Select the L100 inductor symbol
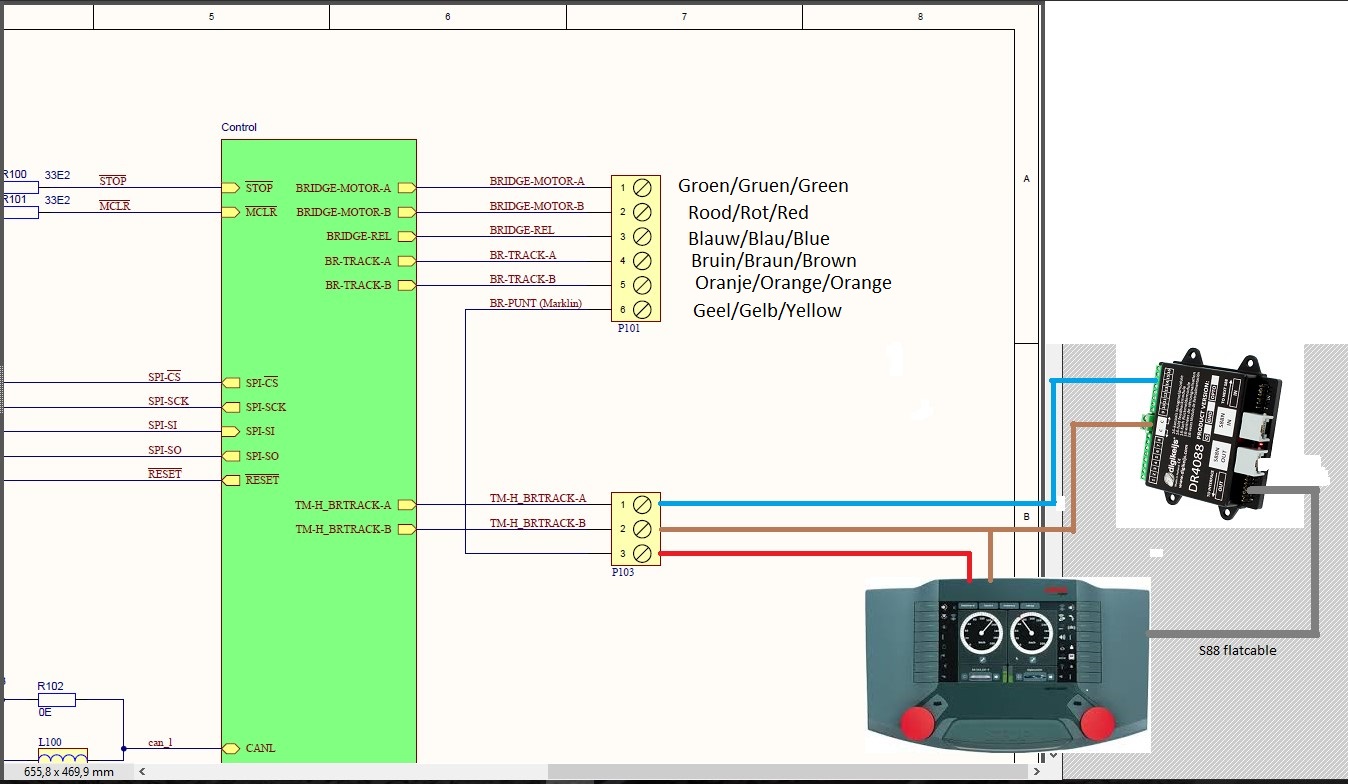Screen dimensions: 1348x784 tap(62, 755)
